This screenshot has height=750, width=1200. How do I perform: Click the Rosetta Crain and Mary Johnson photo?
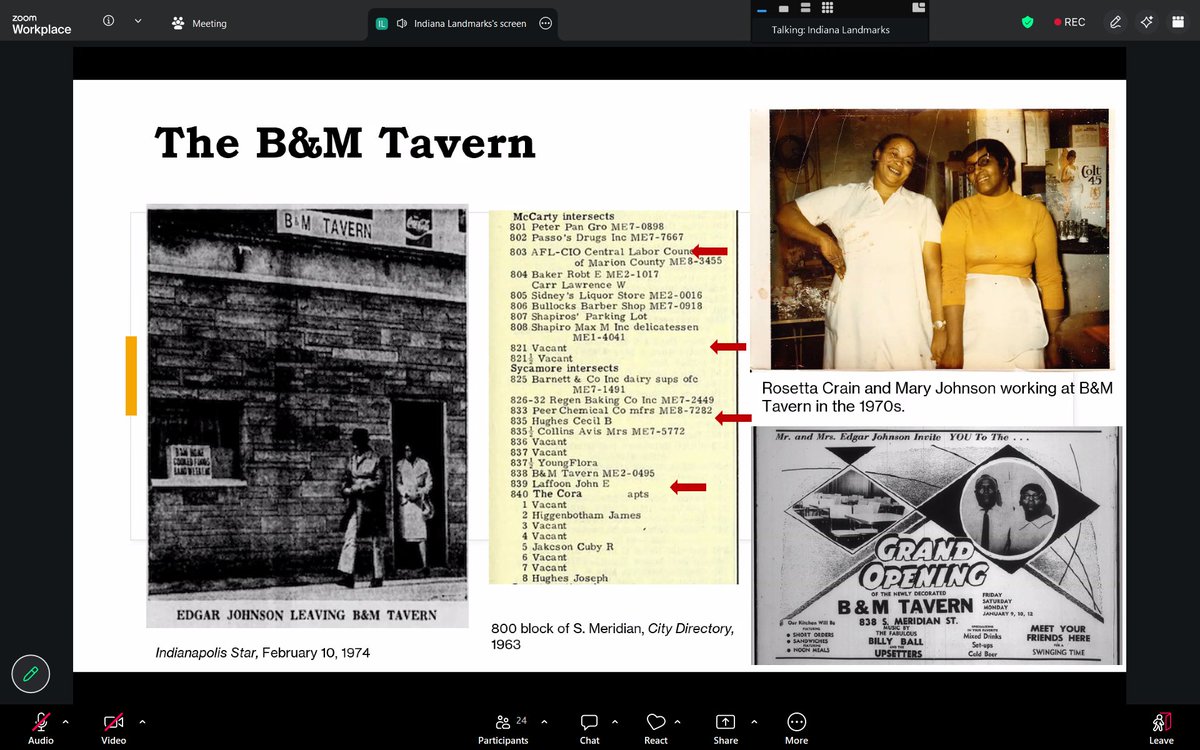pyautogui.click(x=931, y=240)
